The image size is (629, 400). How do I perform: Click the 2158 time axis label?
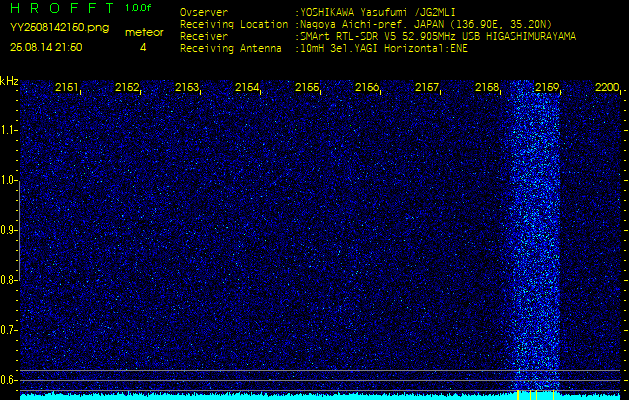click(x=487, y=87)
